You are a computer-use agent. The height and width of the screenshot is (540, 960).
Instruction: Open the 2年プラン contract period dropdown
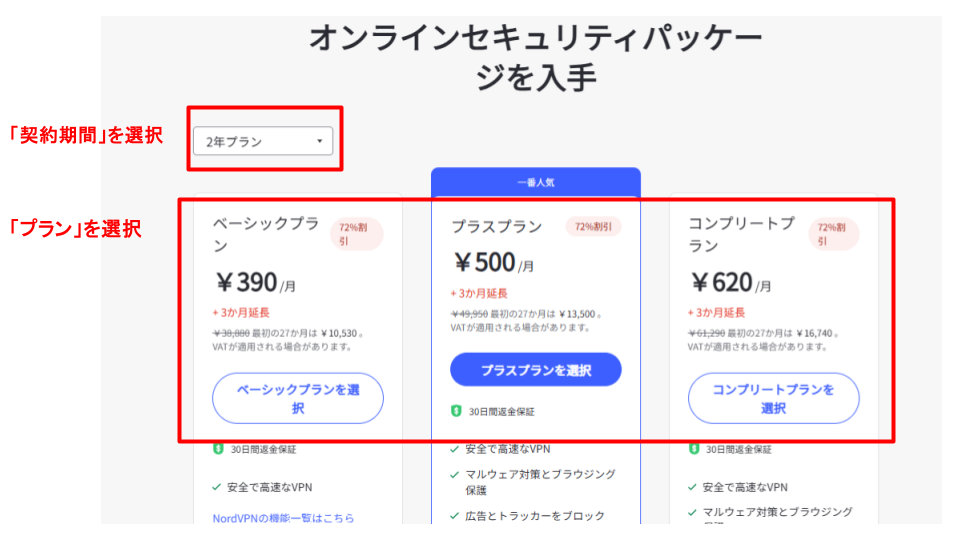pyautogui.click(x=263, y=141)
